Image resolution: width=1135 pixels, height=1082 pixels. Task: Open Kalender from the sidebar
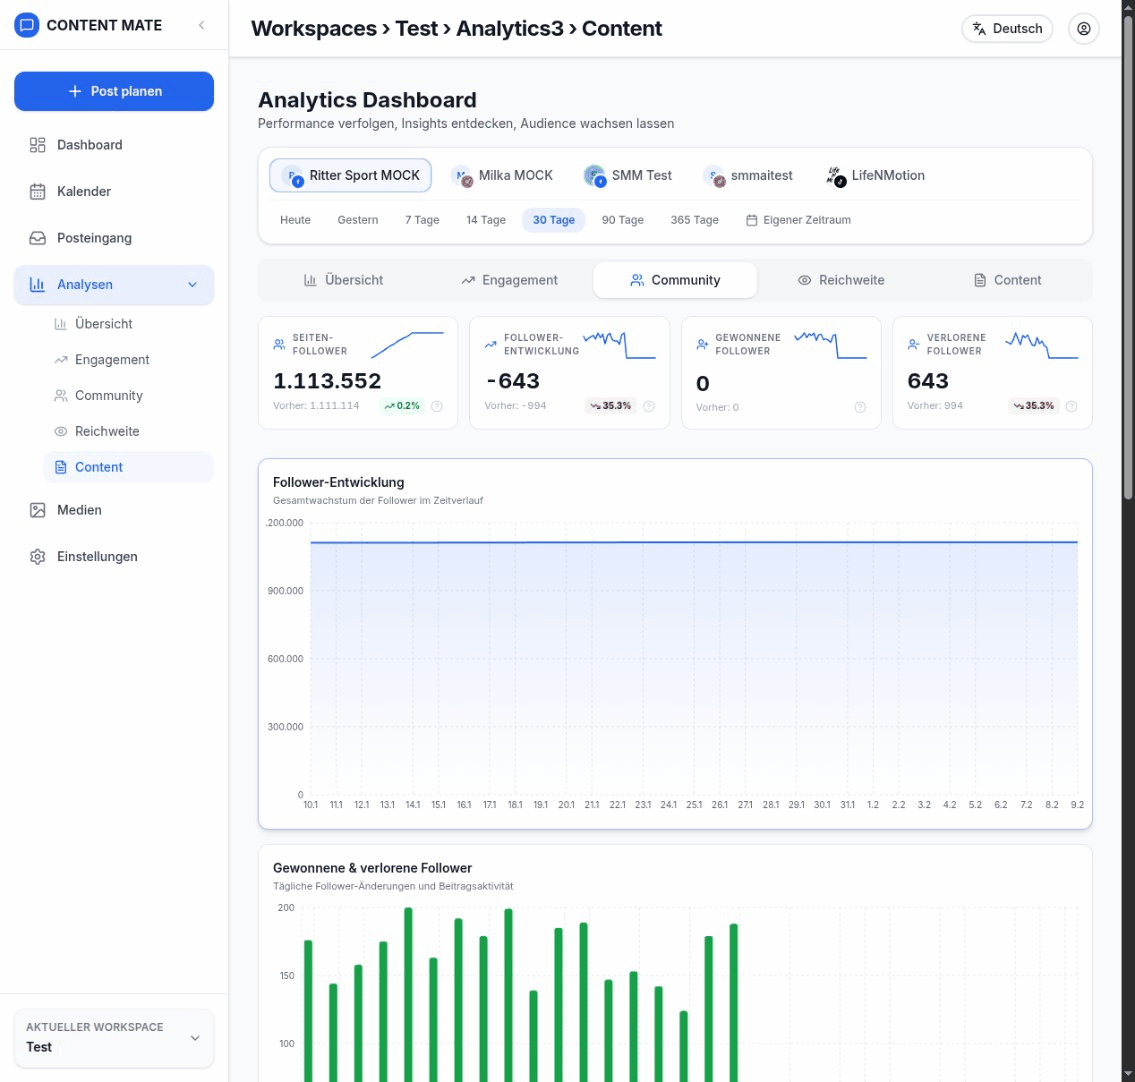click(84, 191)
